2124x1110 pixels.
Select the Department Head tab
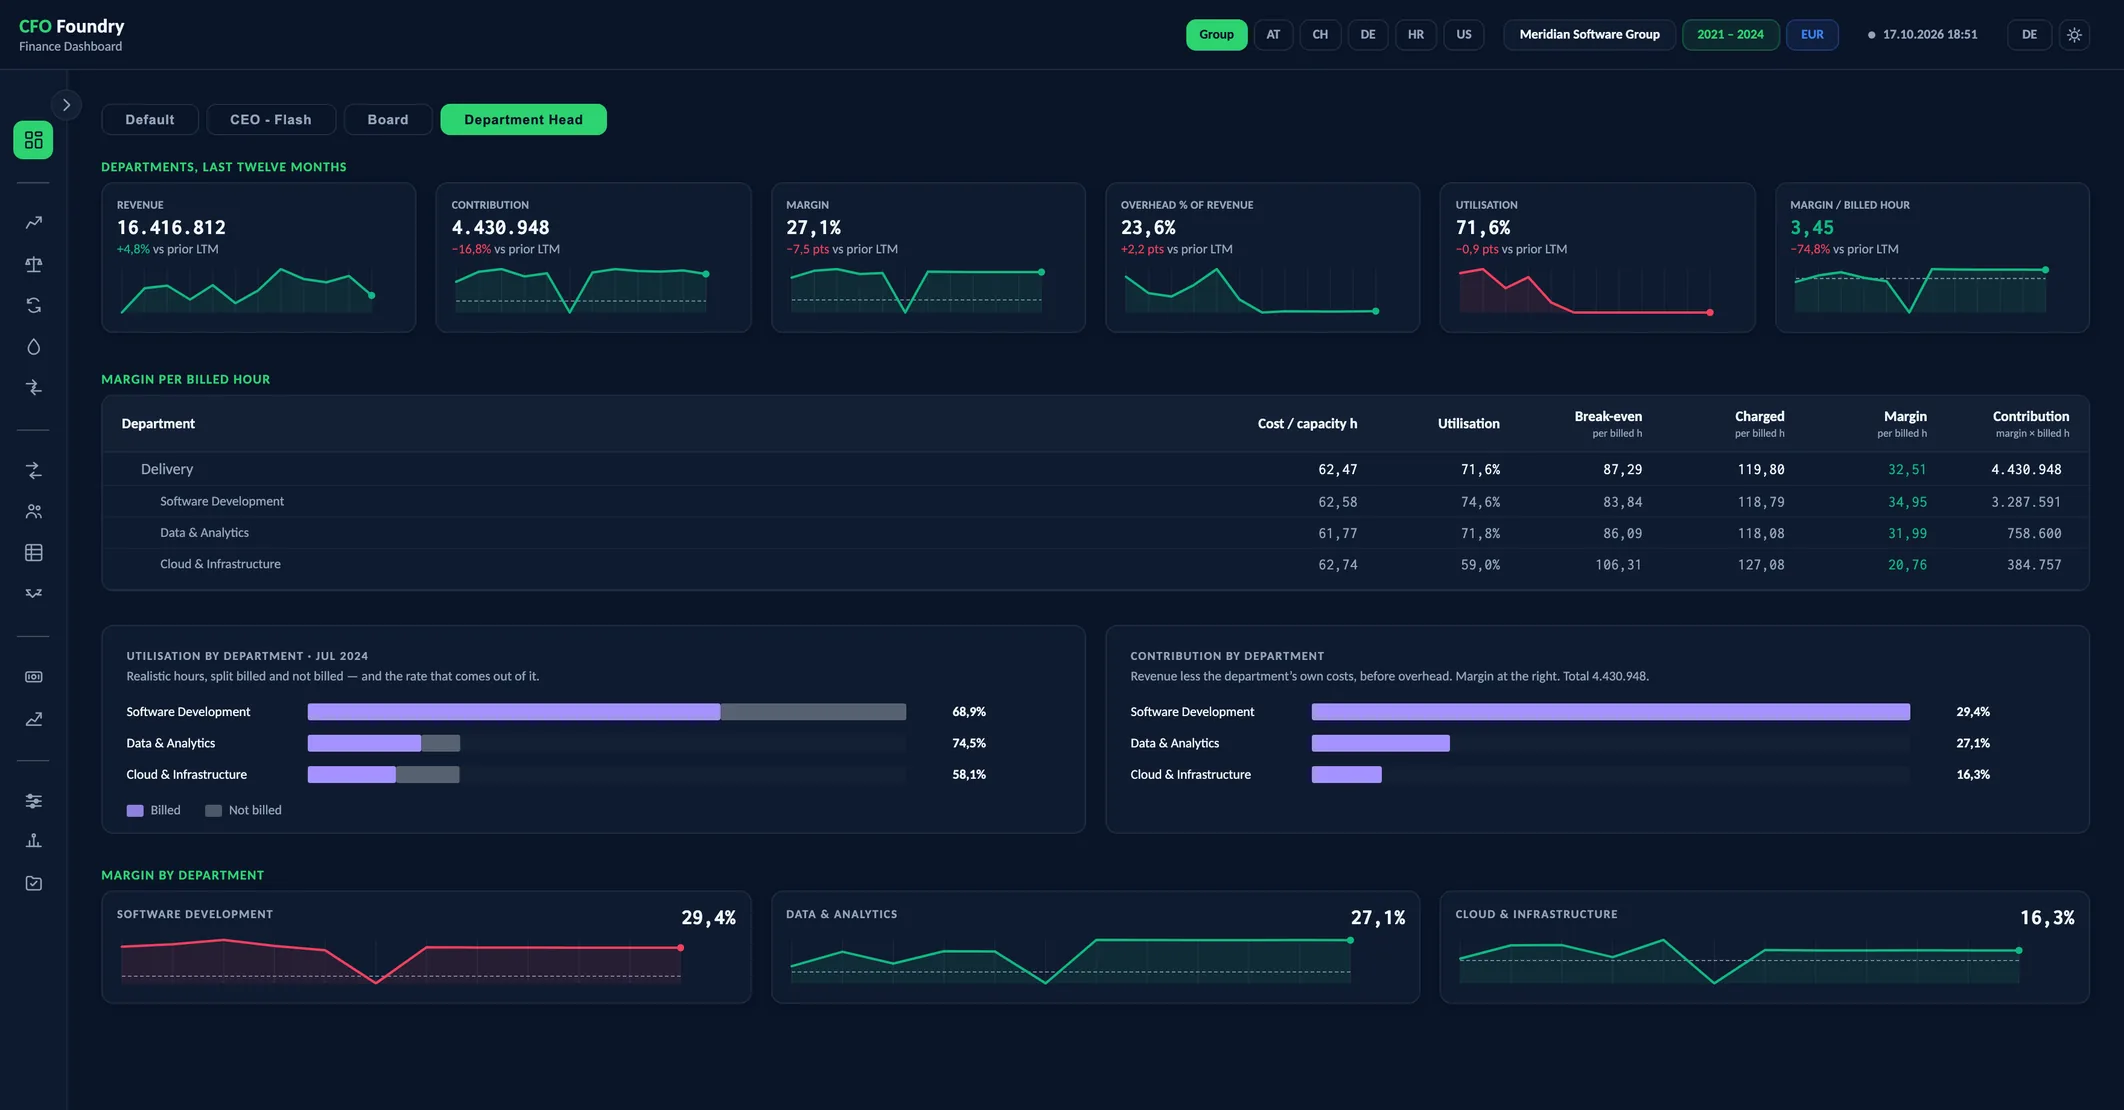[523, 119]
